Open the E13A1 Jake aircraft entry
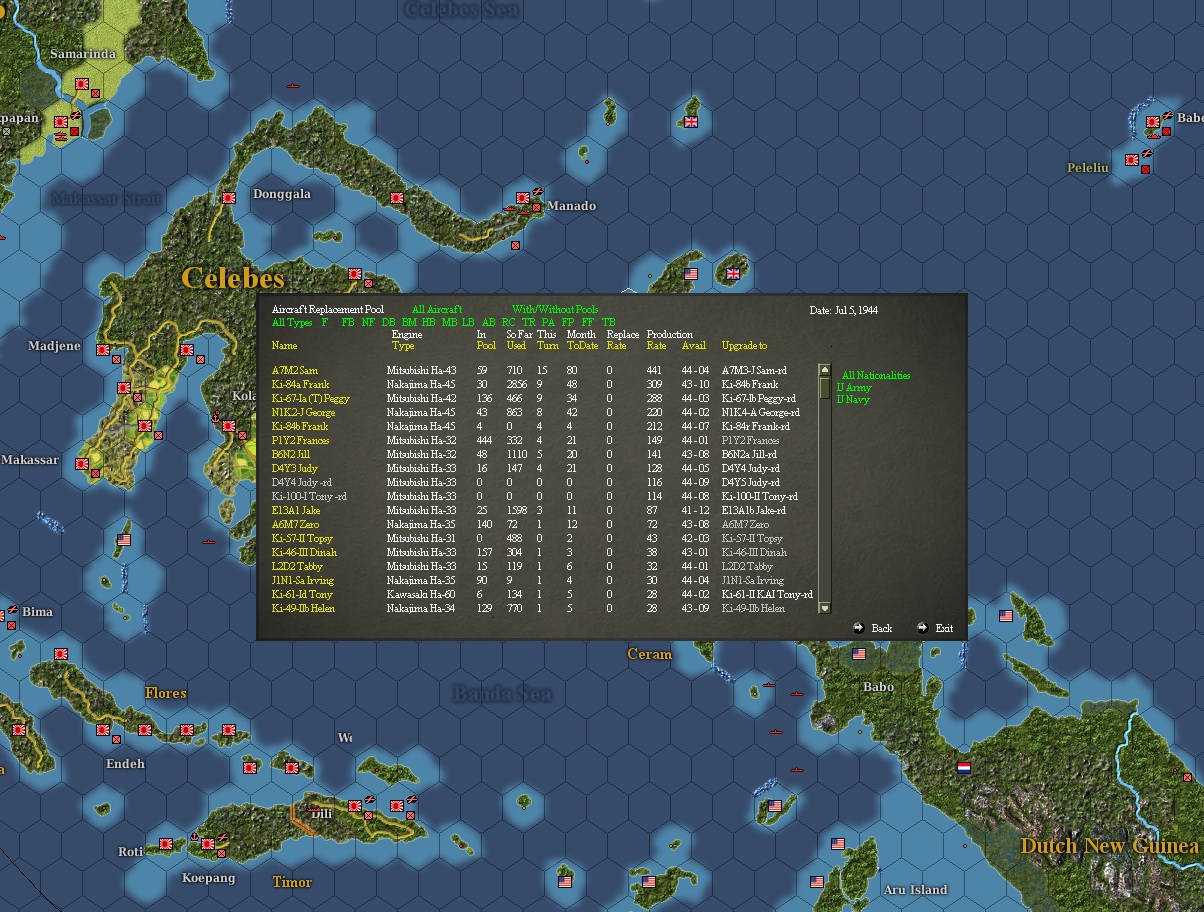Image resolution: width=1204 pixels, height=912 pixels. point(296,511)
